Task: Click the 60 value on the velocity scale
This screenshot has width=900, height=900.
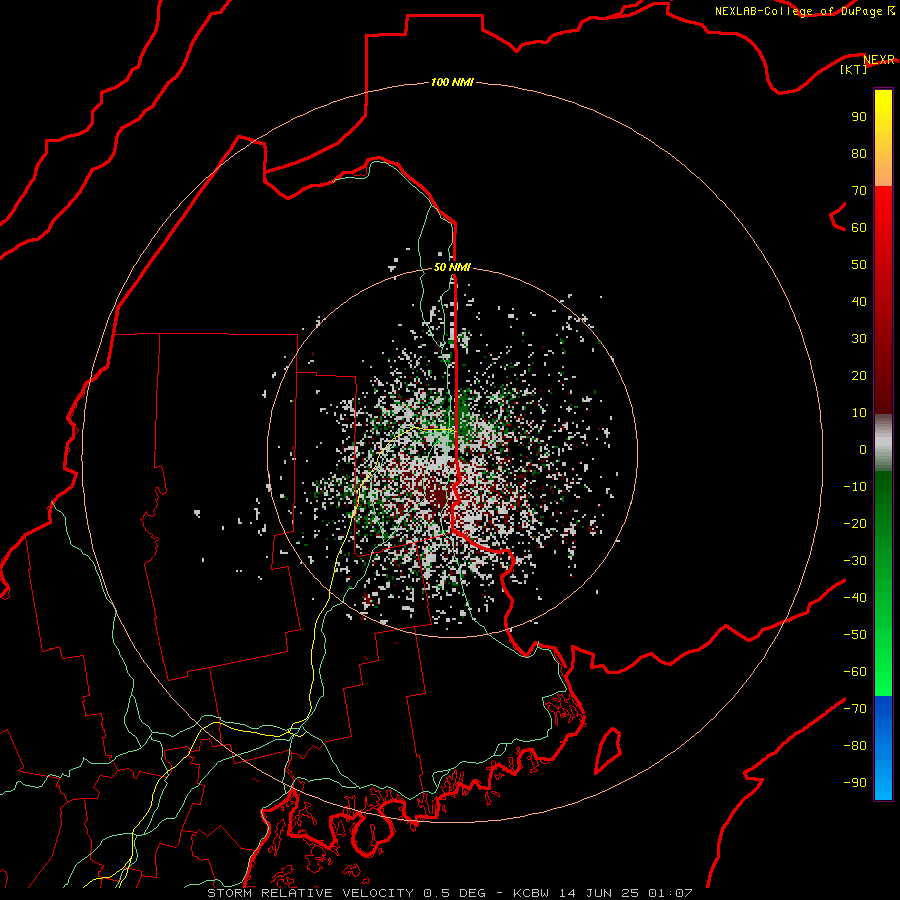Action: click(859, 228)
